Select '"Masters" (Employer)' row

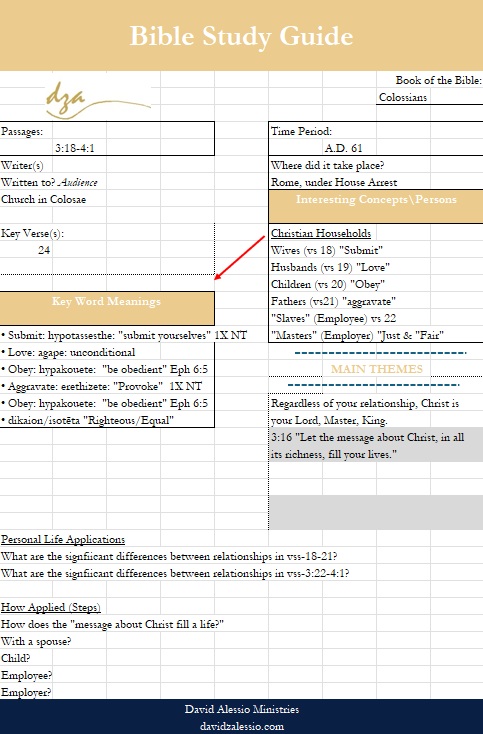coord(358,336)
